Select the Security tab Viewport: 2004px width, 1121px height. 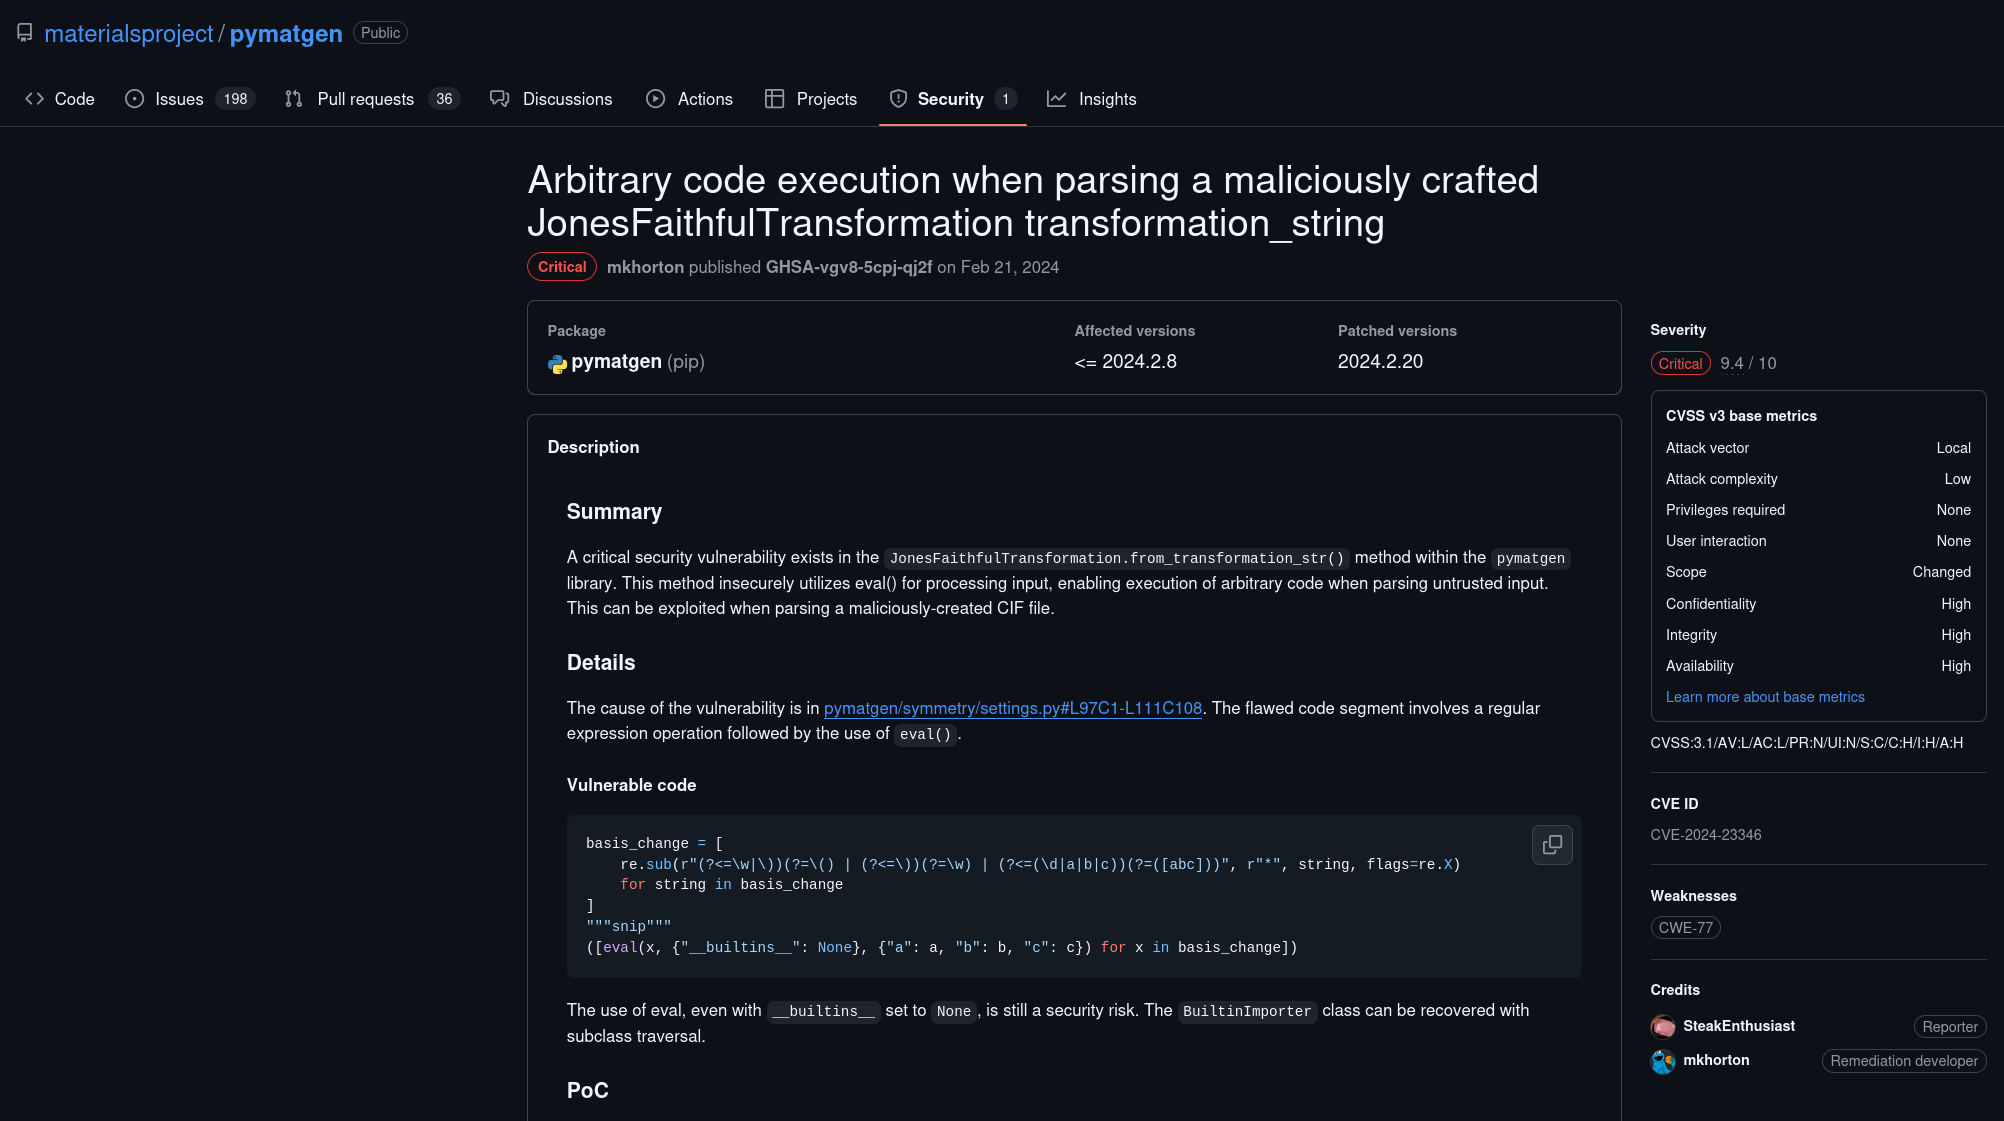(x=953, y=99)
